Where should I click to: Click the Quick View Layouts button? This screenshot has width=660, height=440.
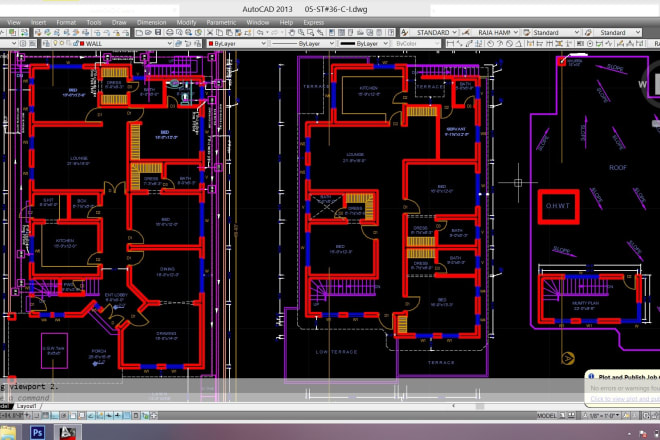[562, 416]
